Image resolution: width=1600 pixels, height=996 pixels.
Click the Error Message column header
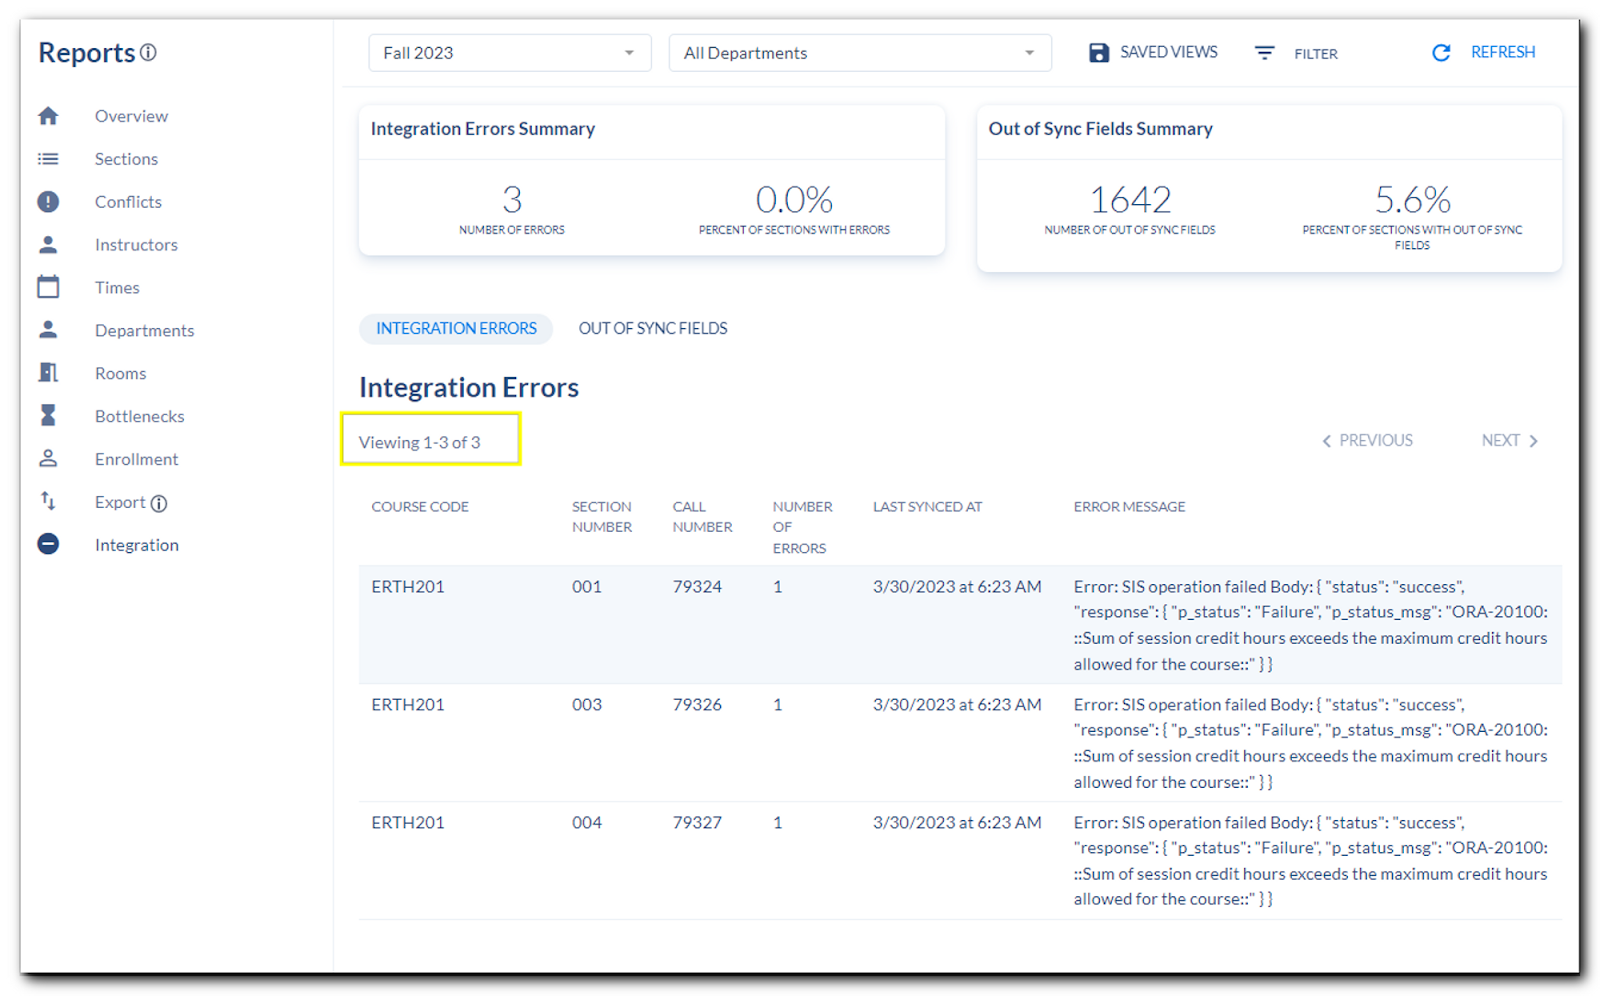[x=1129, y=507]
